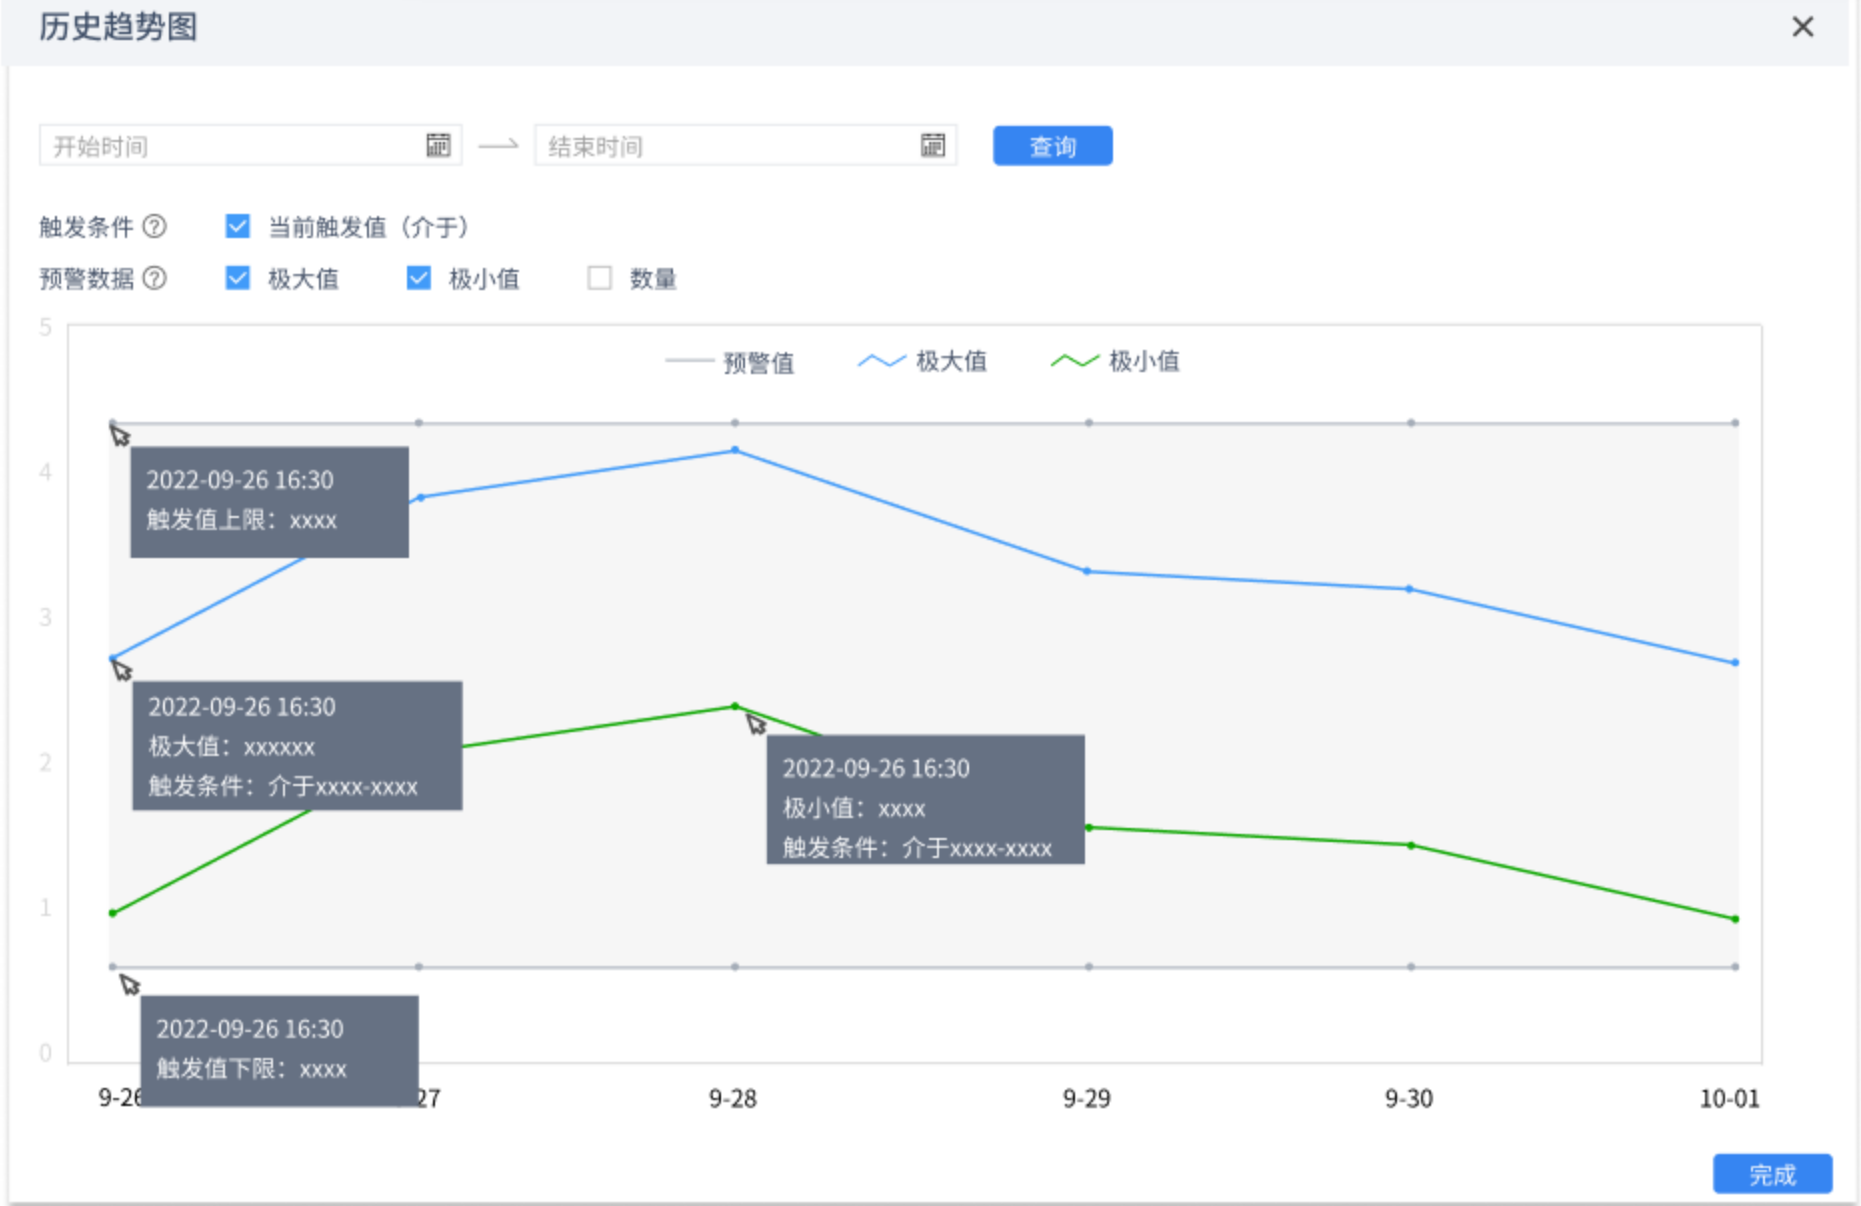Focus the 结束时间 input field

coord(725,146)
